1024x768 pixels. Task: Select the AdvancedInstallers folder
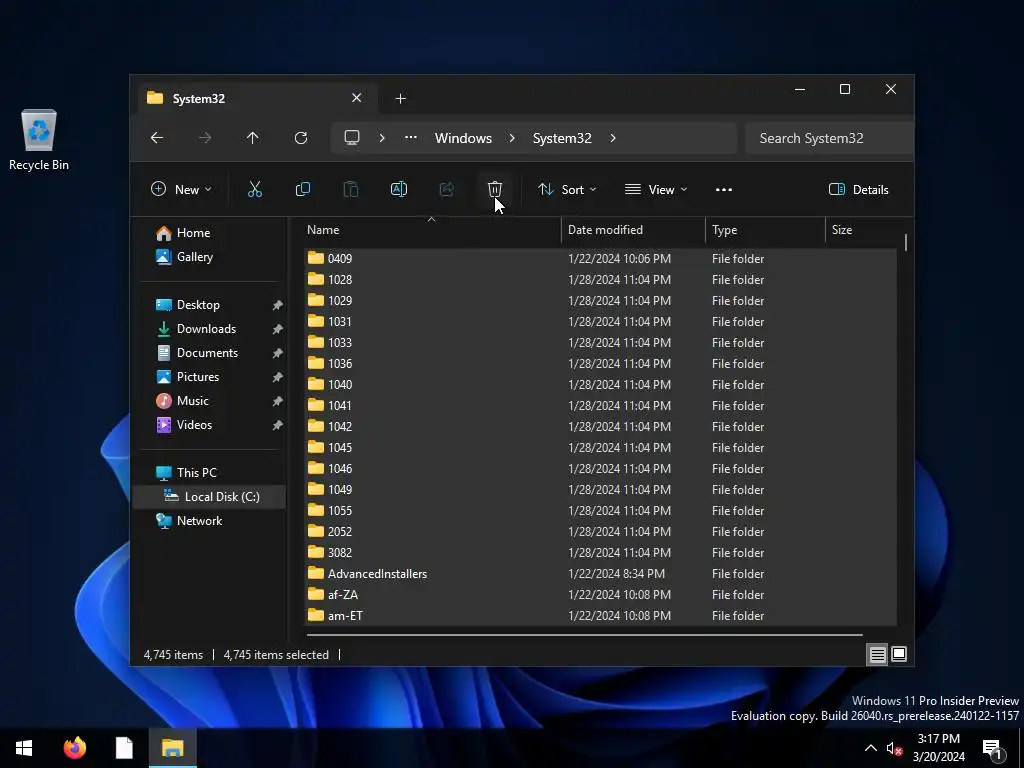click(x=600, y=574)
